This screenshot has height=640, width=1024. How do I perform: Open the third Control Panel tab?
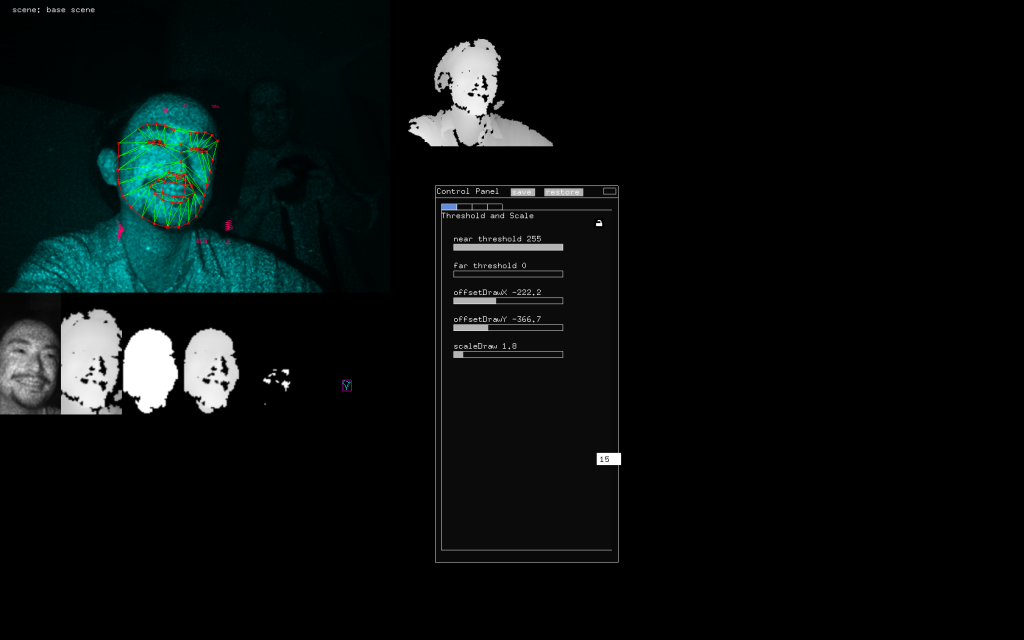479,207
